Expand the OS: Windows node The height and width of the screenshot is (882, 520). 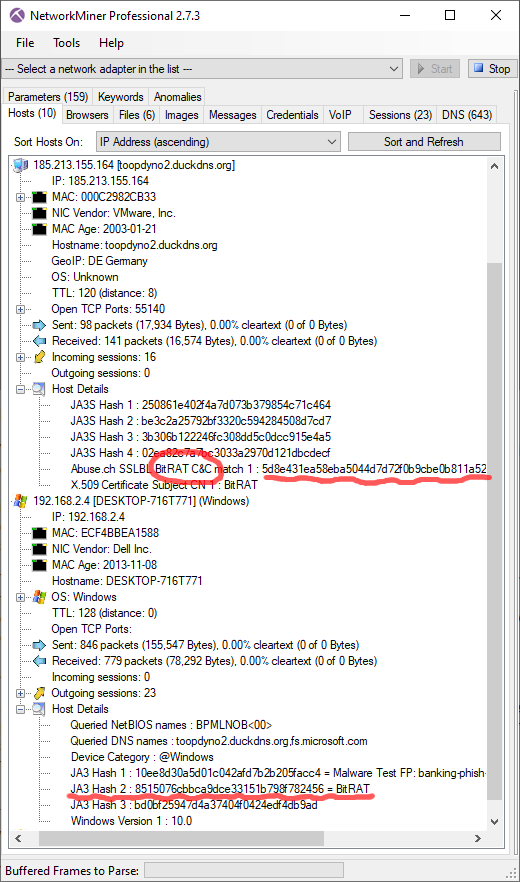(x=21, y=597)
